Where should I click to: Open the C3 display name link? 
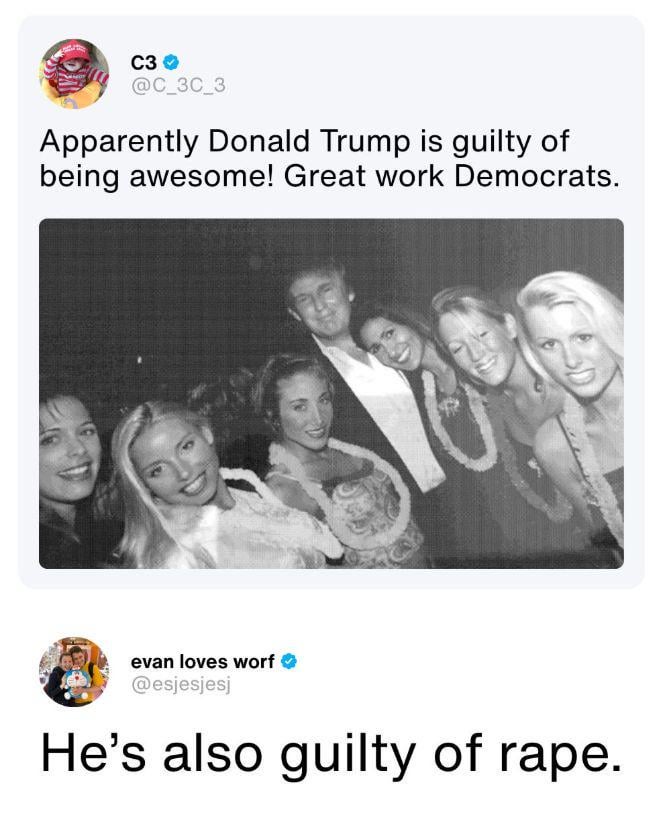143,63
